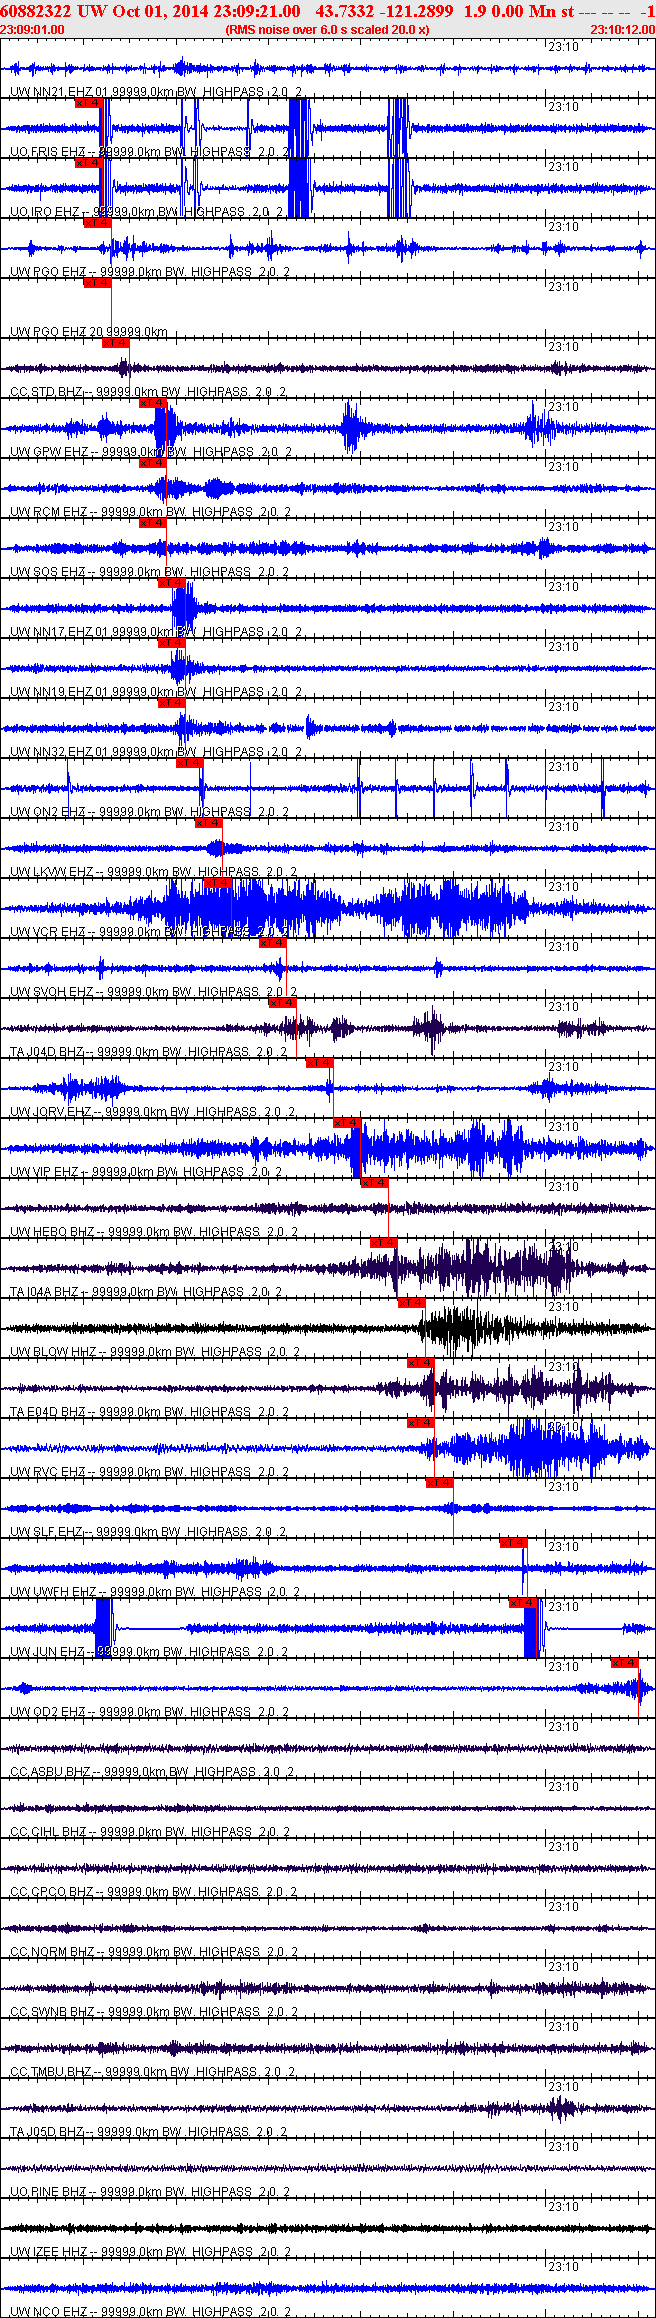Click red pick marker on UW OD2 trace

click(624, 1663)
